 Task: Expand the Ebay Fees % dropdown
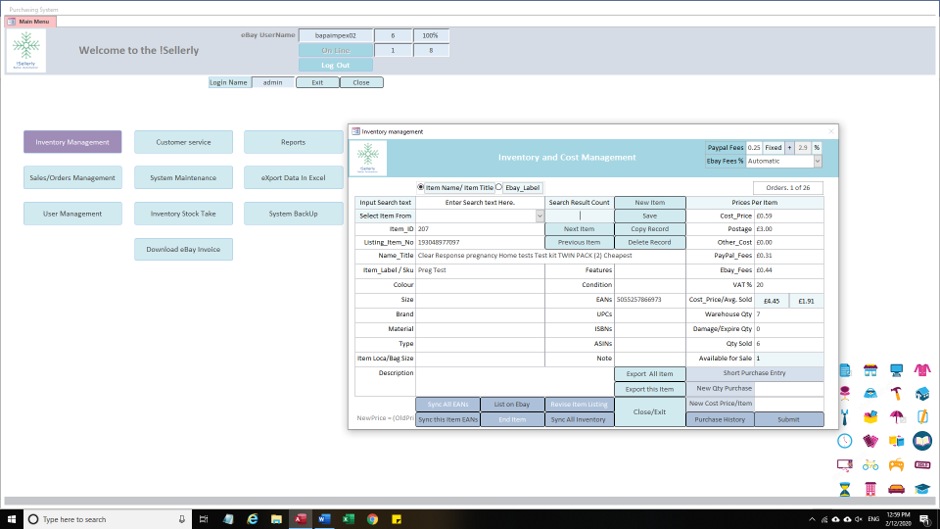[816, 161]
